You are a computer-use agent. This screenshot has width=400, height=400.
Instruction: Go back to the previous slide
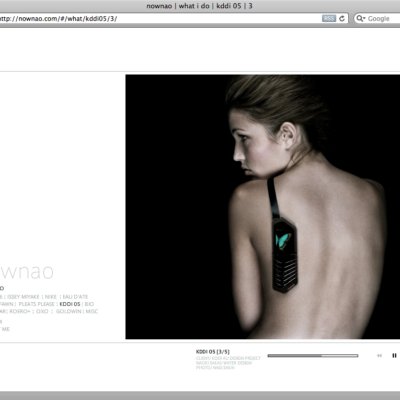(379, 356)
